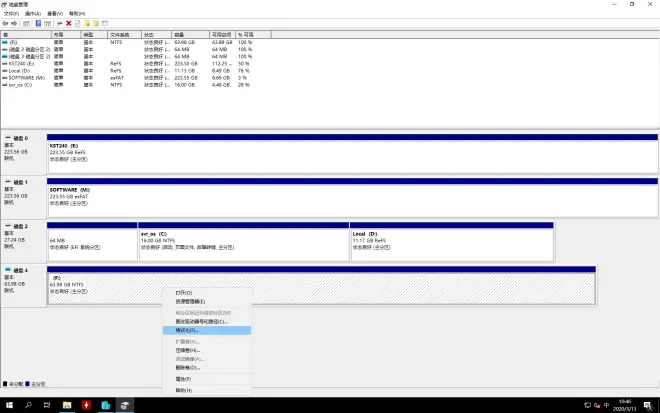Open the 帮助(H) menu in the menu bar
This screenshot has width=660, height=413.
click(x=77, y=14)
